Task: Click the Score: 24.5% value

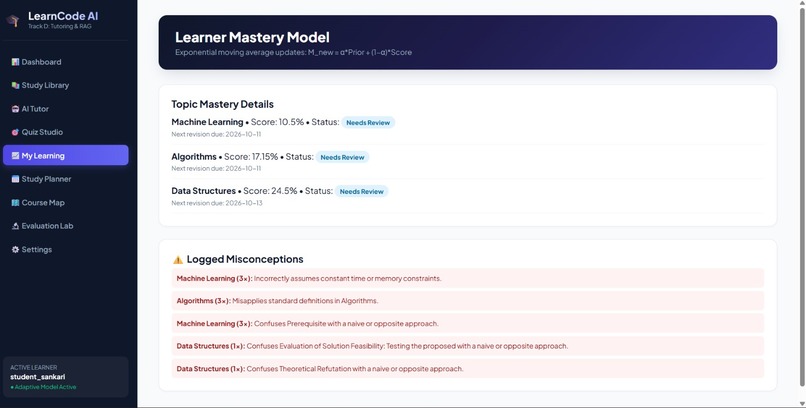Action: (270, 191)
